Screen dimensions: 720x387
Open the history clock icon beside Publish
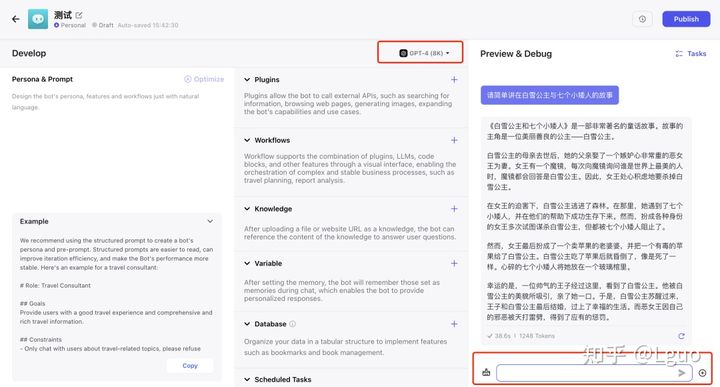pos(642,19)
